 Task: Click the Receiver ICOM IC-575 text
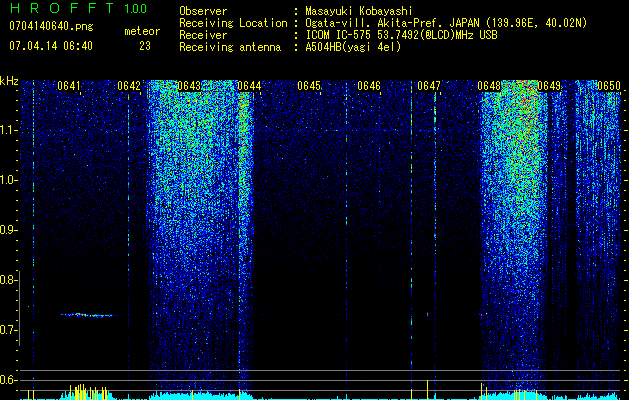click(x=402, y=35)
